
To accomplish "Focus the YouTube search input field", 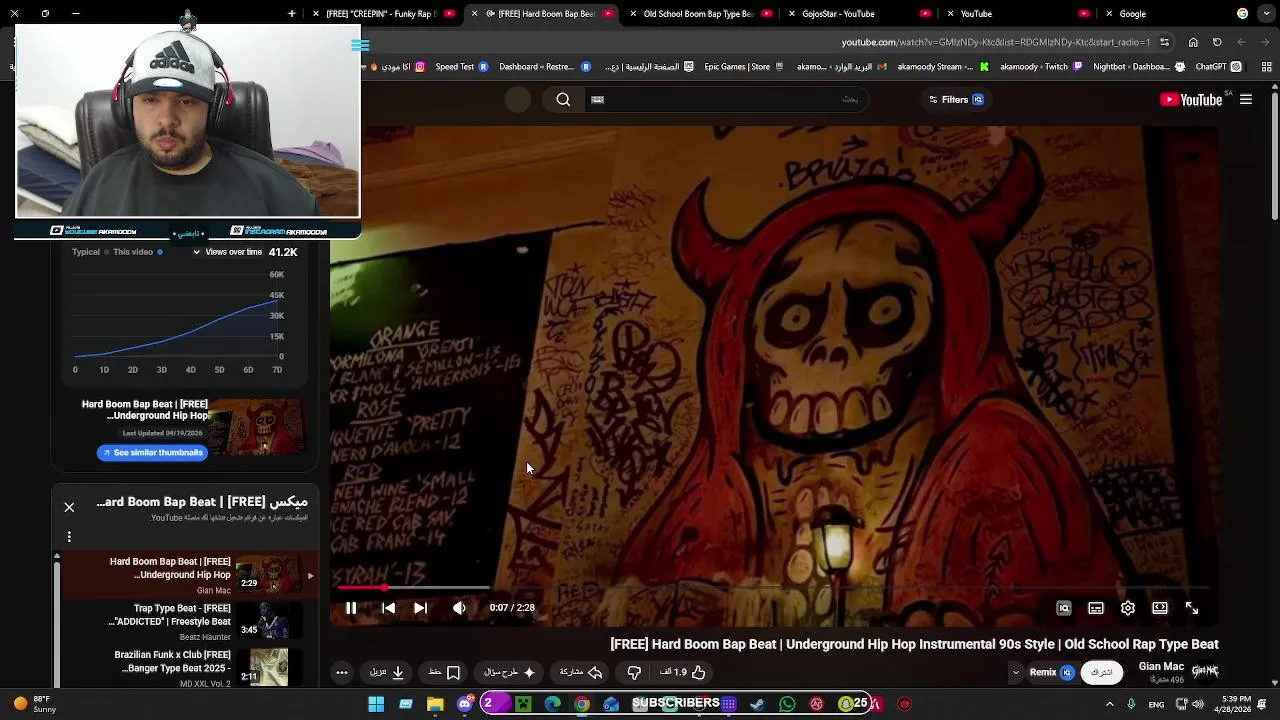I will click(x=725, y=99).
